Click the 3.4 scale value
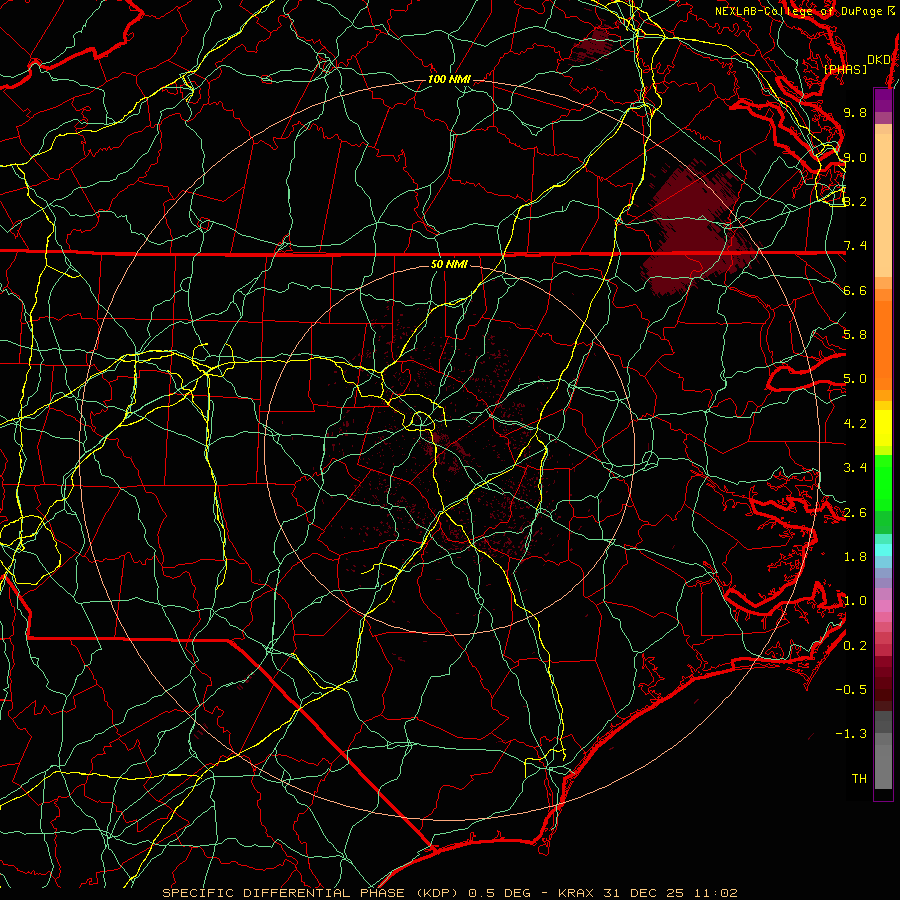 tap(855, 468)
